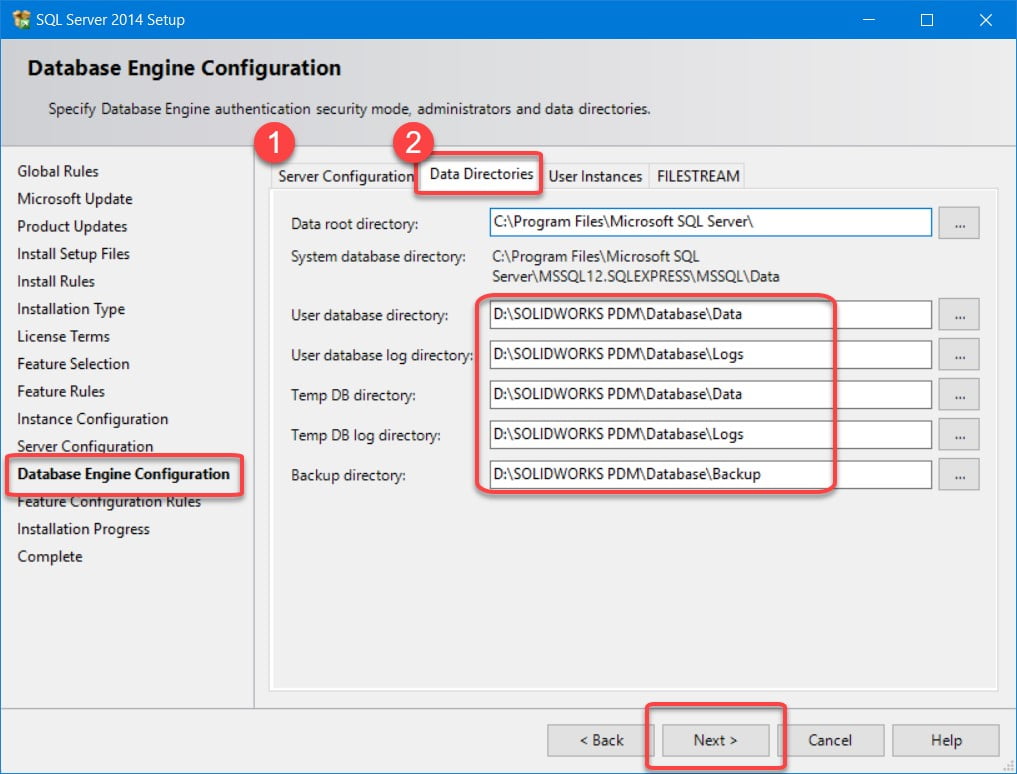
Task: Click the Next button
Action: point(715,740)
